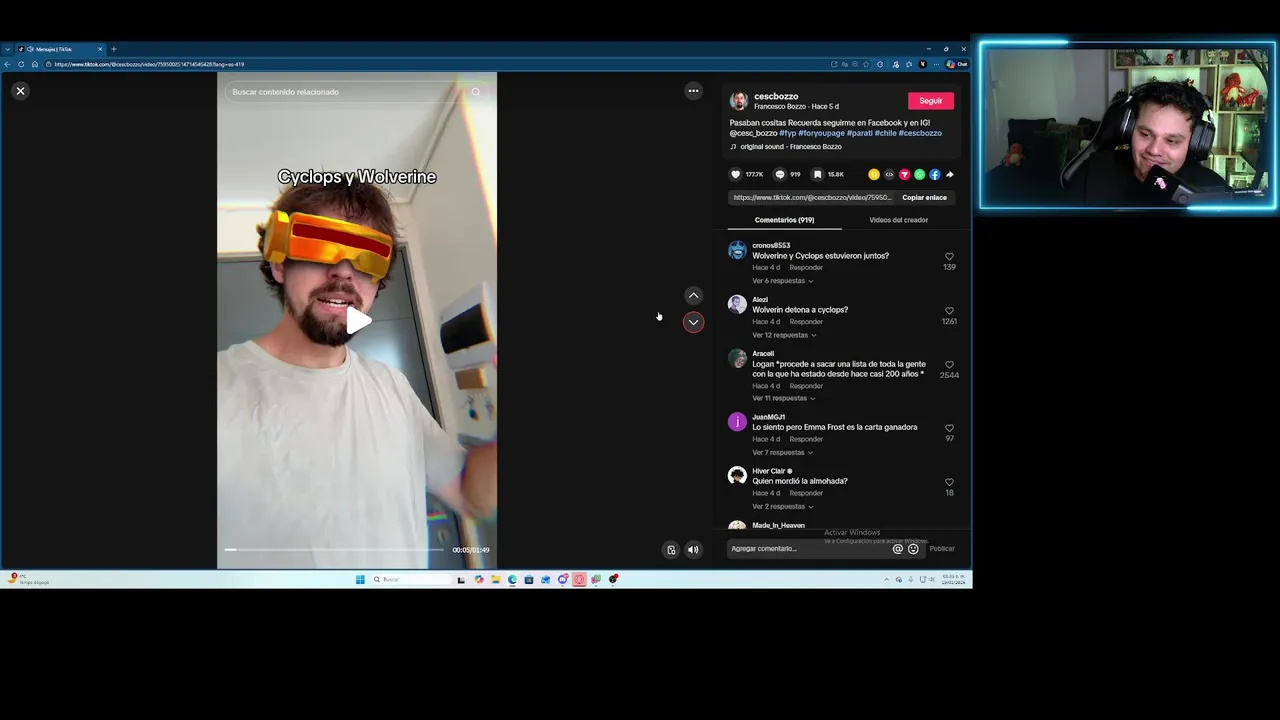Open Copilot Chat button in browser
1280x720 pixels.
point(957,64)
